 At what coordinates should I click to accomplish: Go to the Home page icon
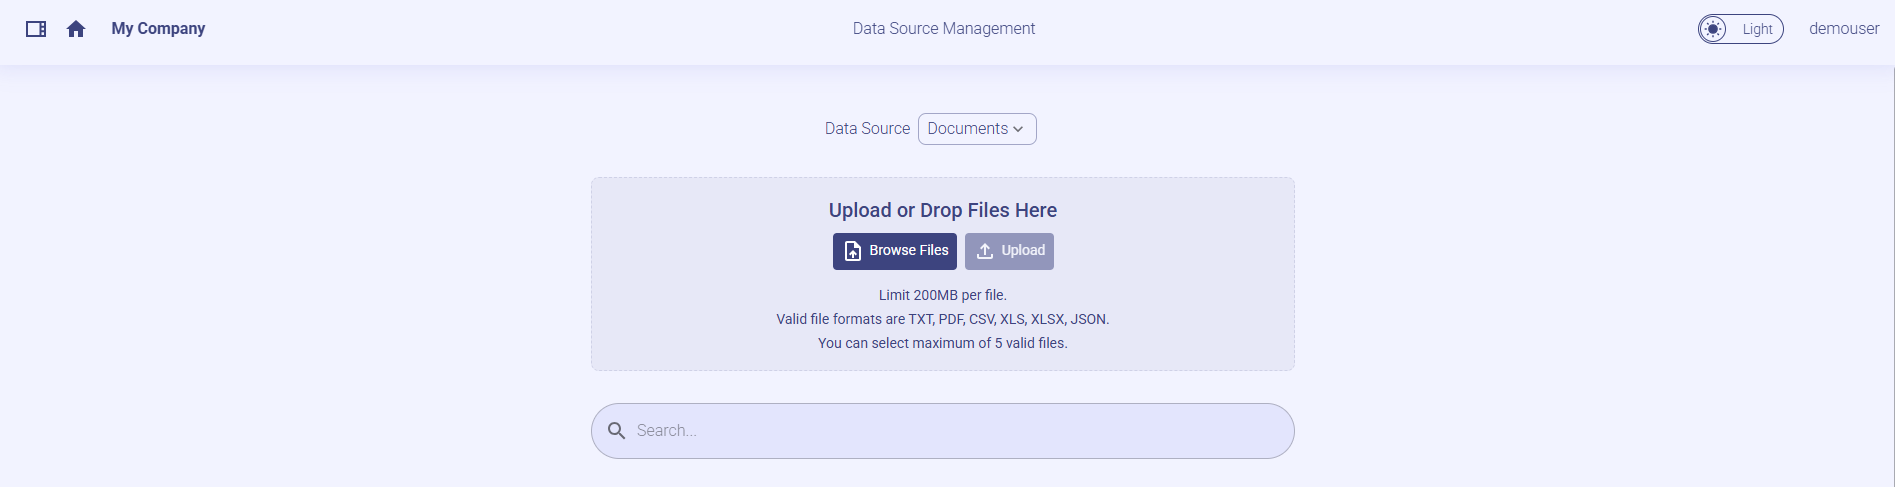coord(76,29)
